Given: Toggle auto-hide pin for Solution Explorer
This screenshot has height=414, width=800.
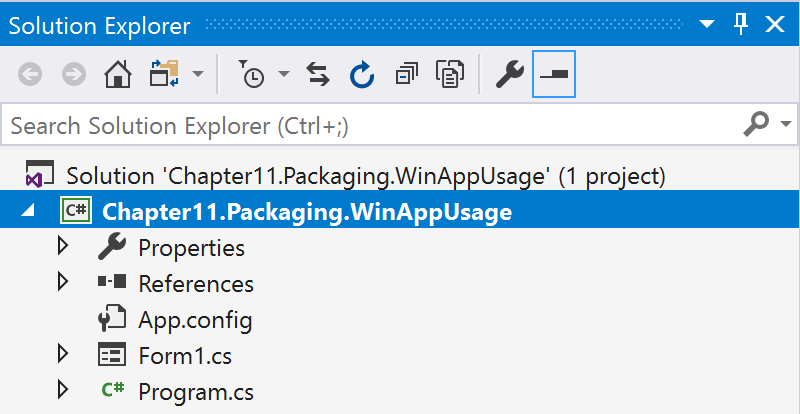Looking at the screenshot, I should click(741, 24).
